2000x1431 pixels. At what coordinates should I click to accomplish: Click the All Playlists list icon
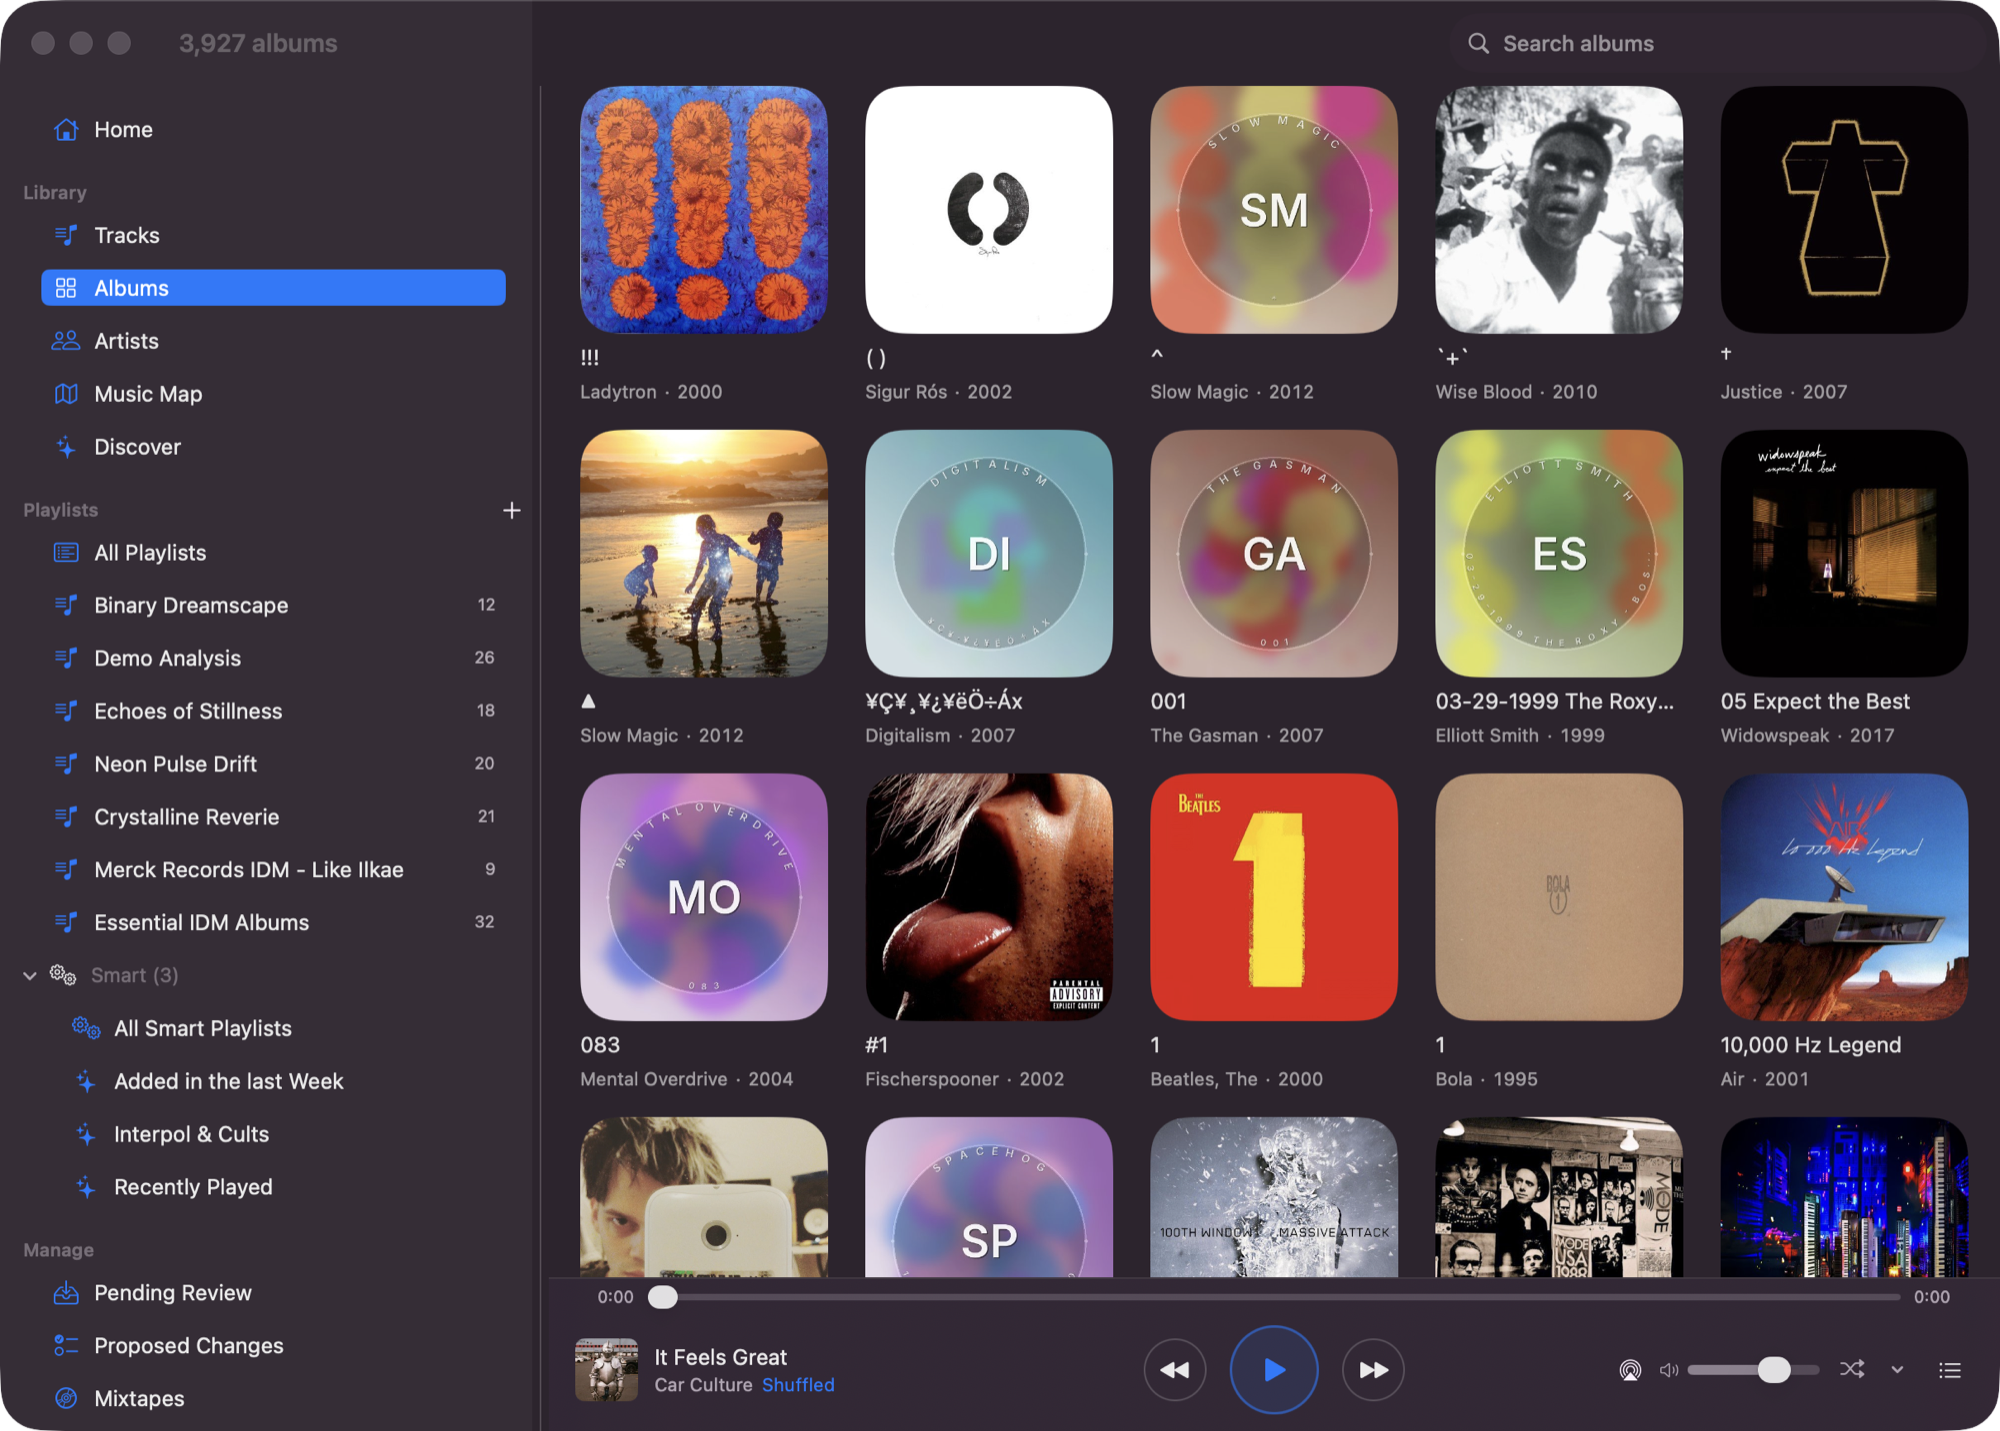pos(66,553)
